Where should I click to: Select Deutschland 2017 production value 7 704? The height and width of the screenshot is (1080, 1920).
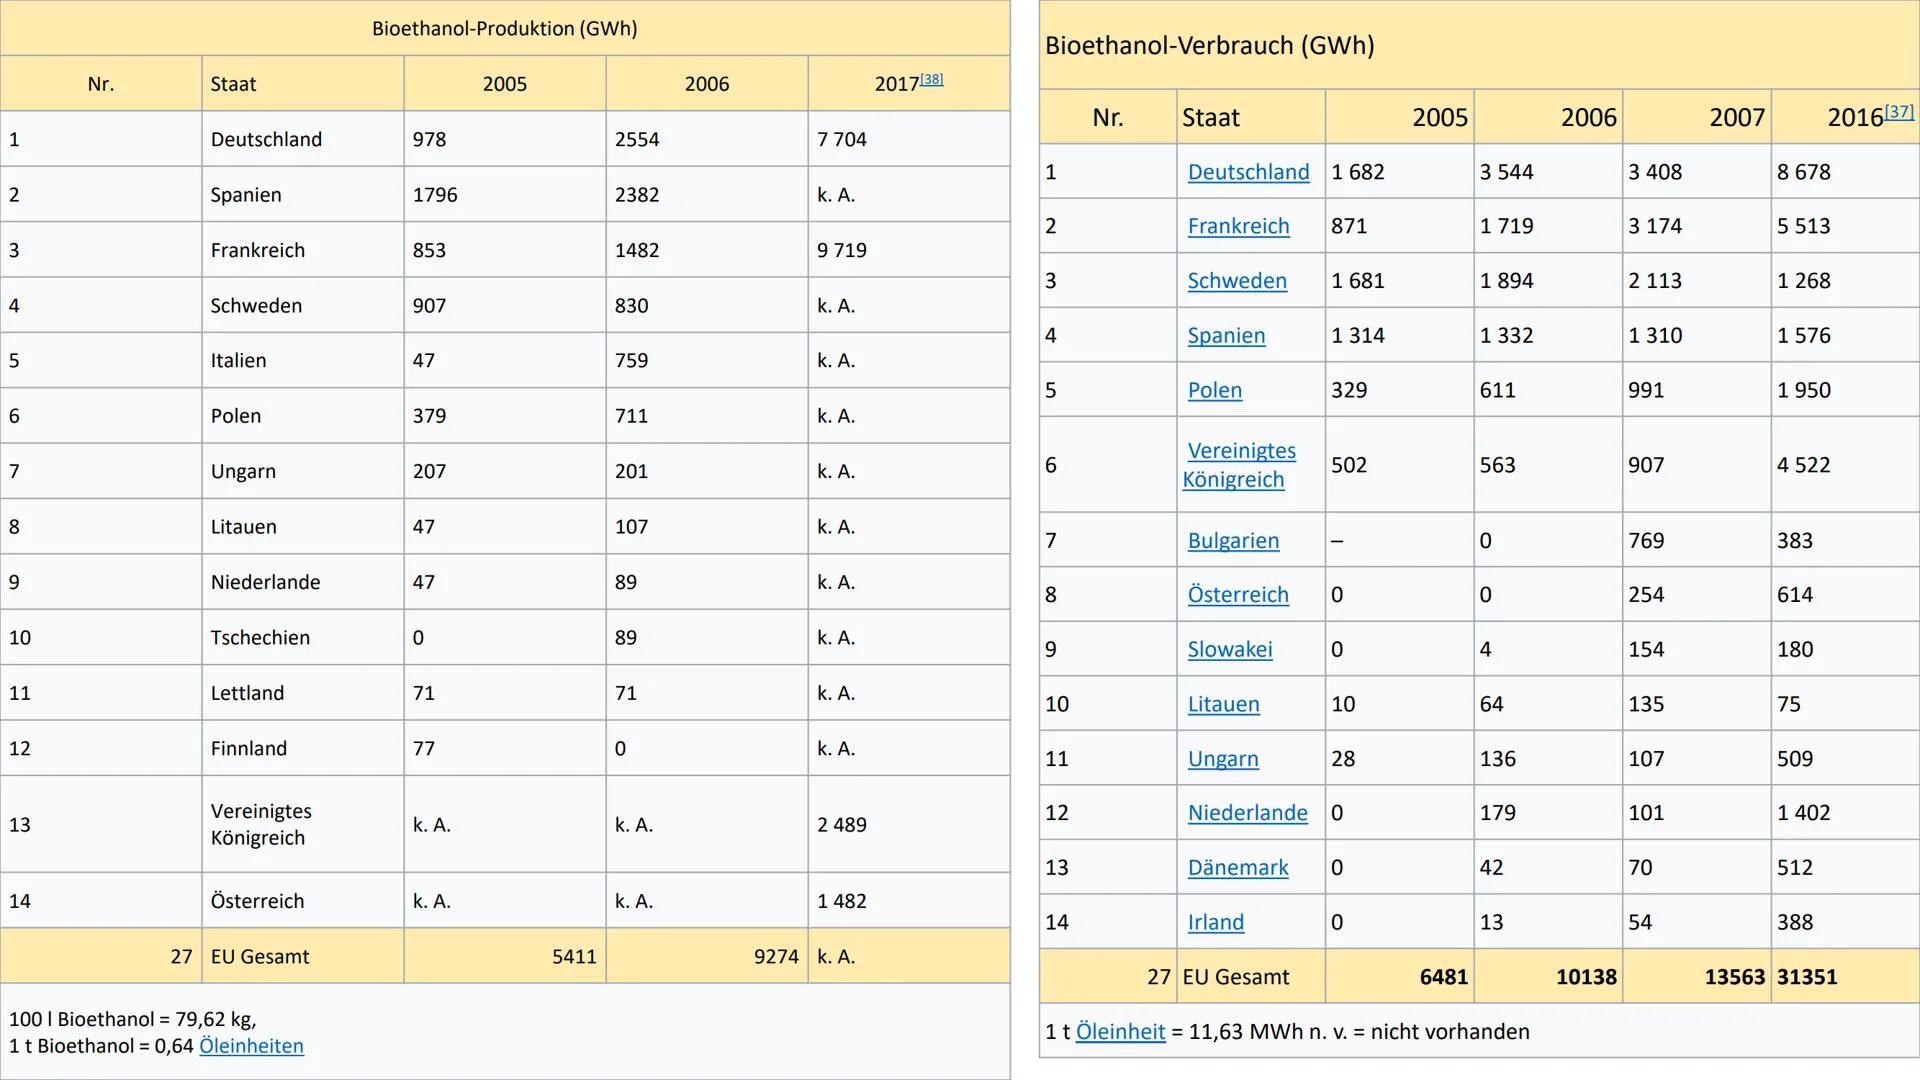[842, 139]
